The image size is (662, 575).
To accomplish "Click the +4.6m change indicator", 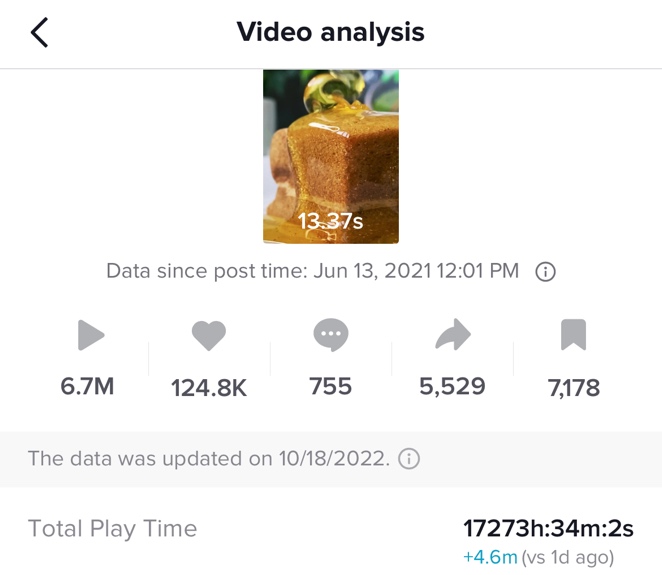I will 488,557.
